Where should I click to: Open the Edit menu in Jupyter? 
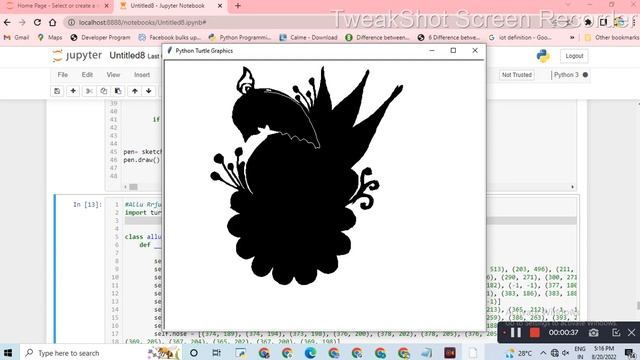coord(87,75)
